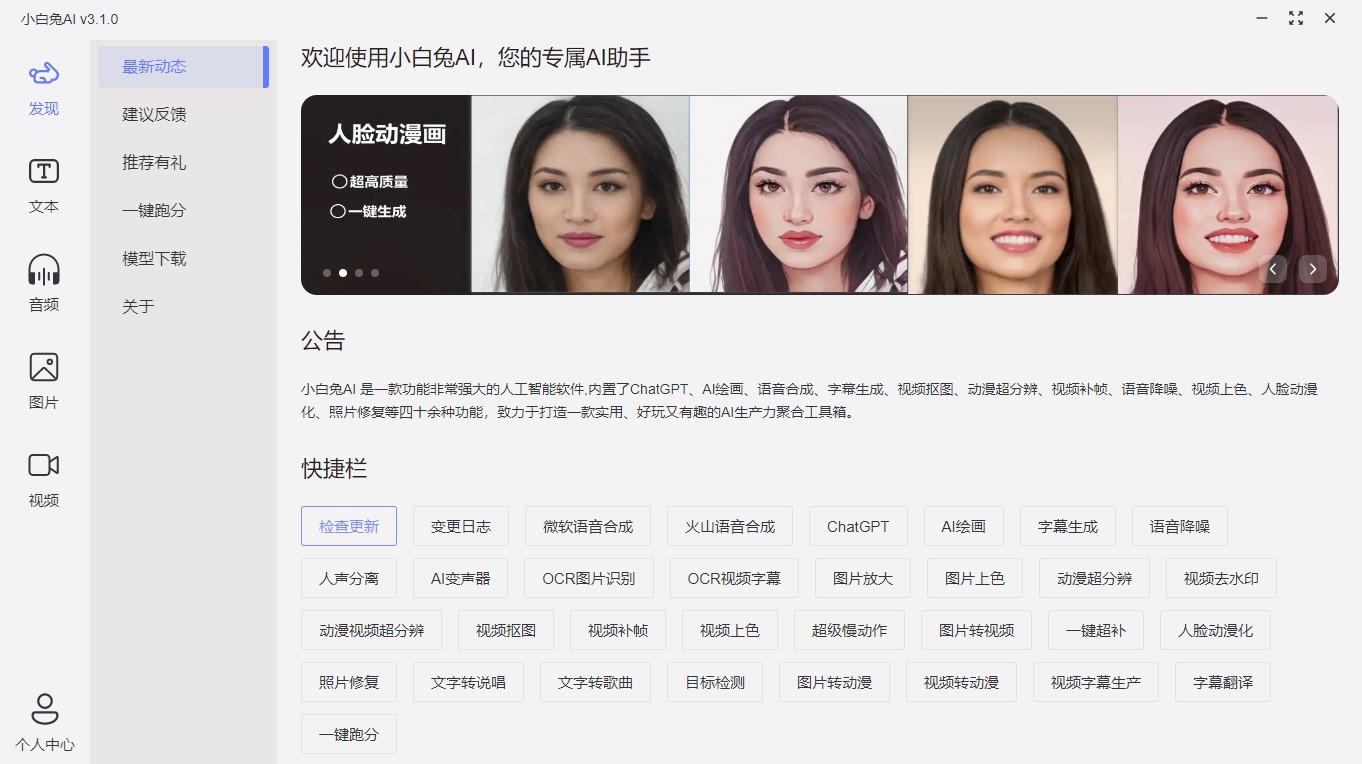Open 一键超补 shortcut

point(1096,630)
